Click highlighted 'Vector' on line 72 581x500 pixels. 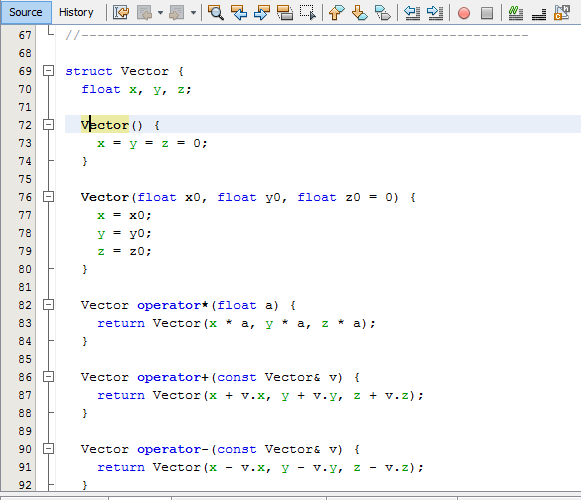[105, 125]
